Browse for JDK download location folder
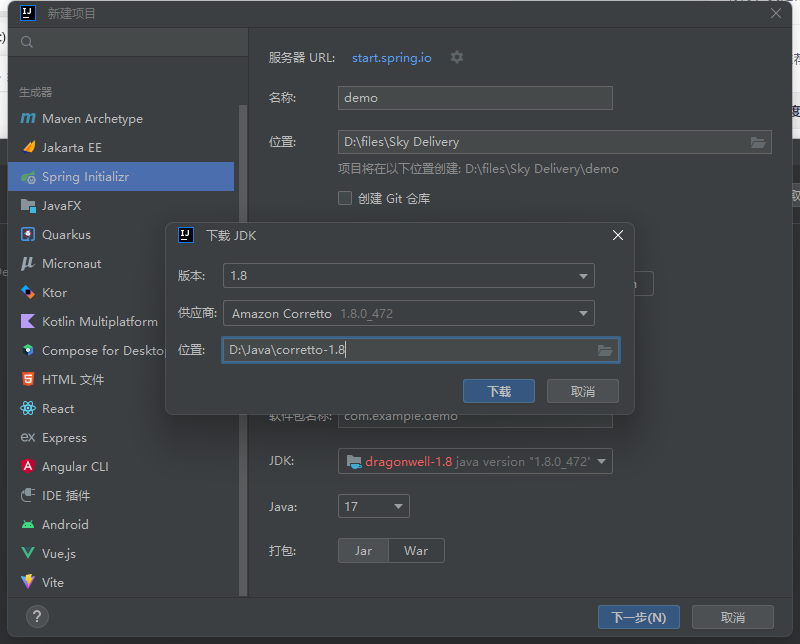This screenshot has height=644, width=800. pyautogui.click(x=605, y=350)
